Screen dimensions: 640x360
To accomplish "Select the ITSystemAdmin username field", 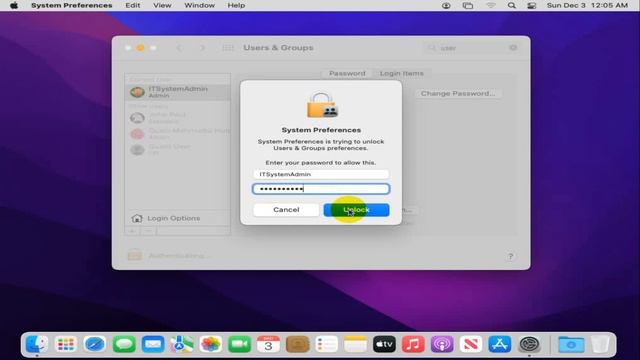I will coord(321,174).
